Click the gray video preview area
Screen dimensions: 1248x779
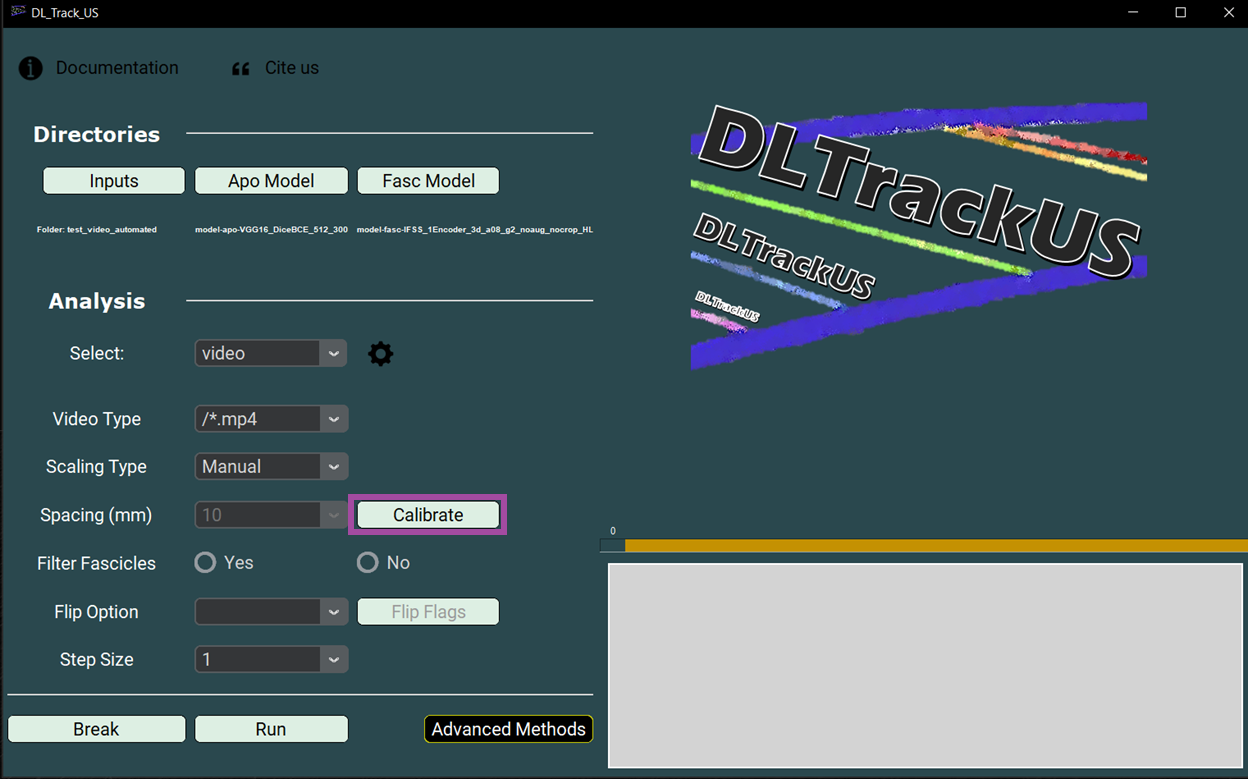click(925, 664)
